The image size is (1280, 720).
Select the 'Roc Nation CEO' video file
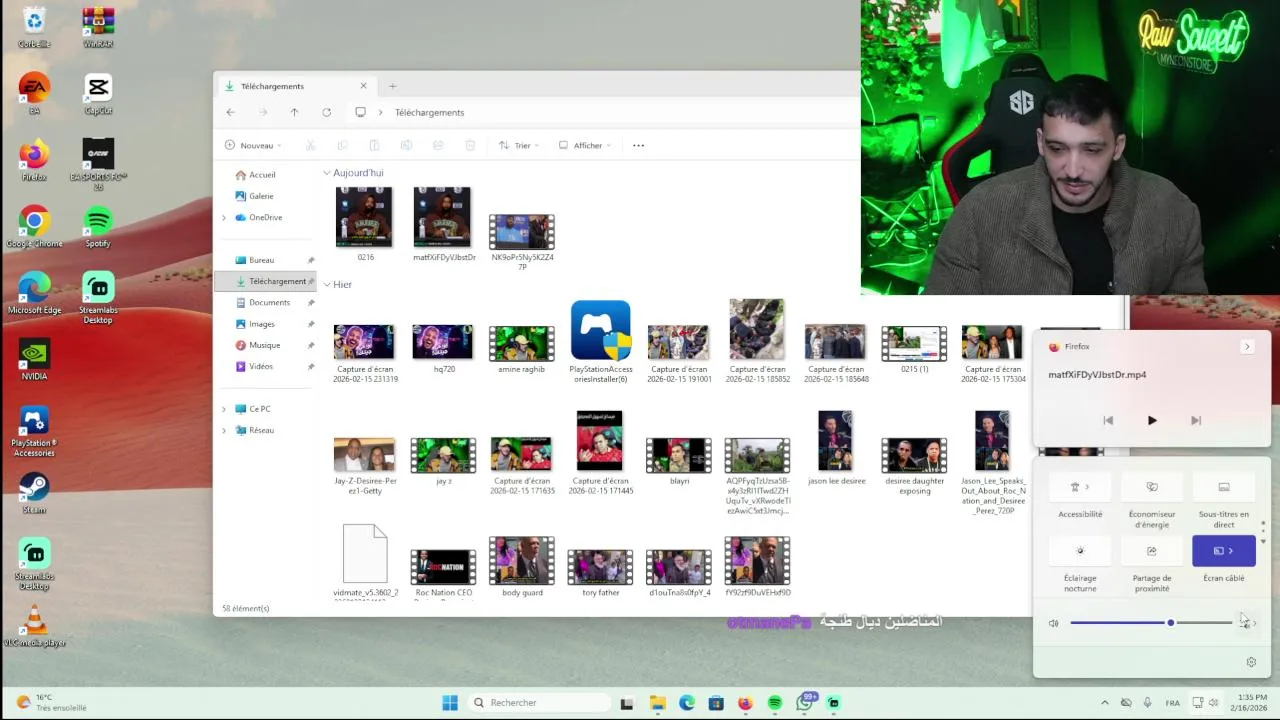(443, 572)
